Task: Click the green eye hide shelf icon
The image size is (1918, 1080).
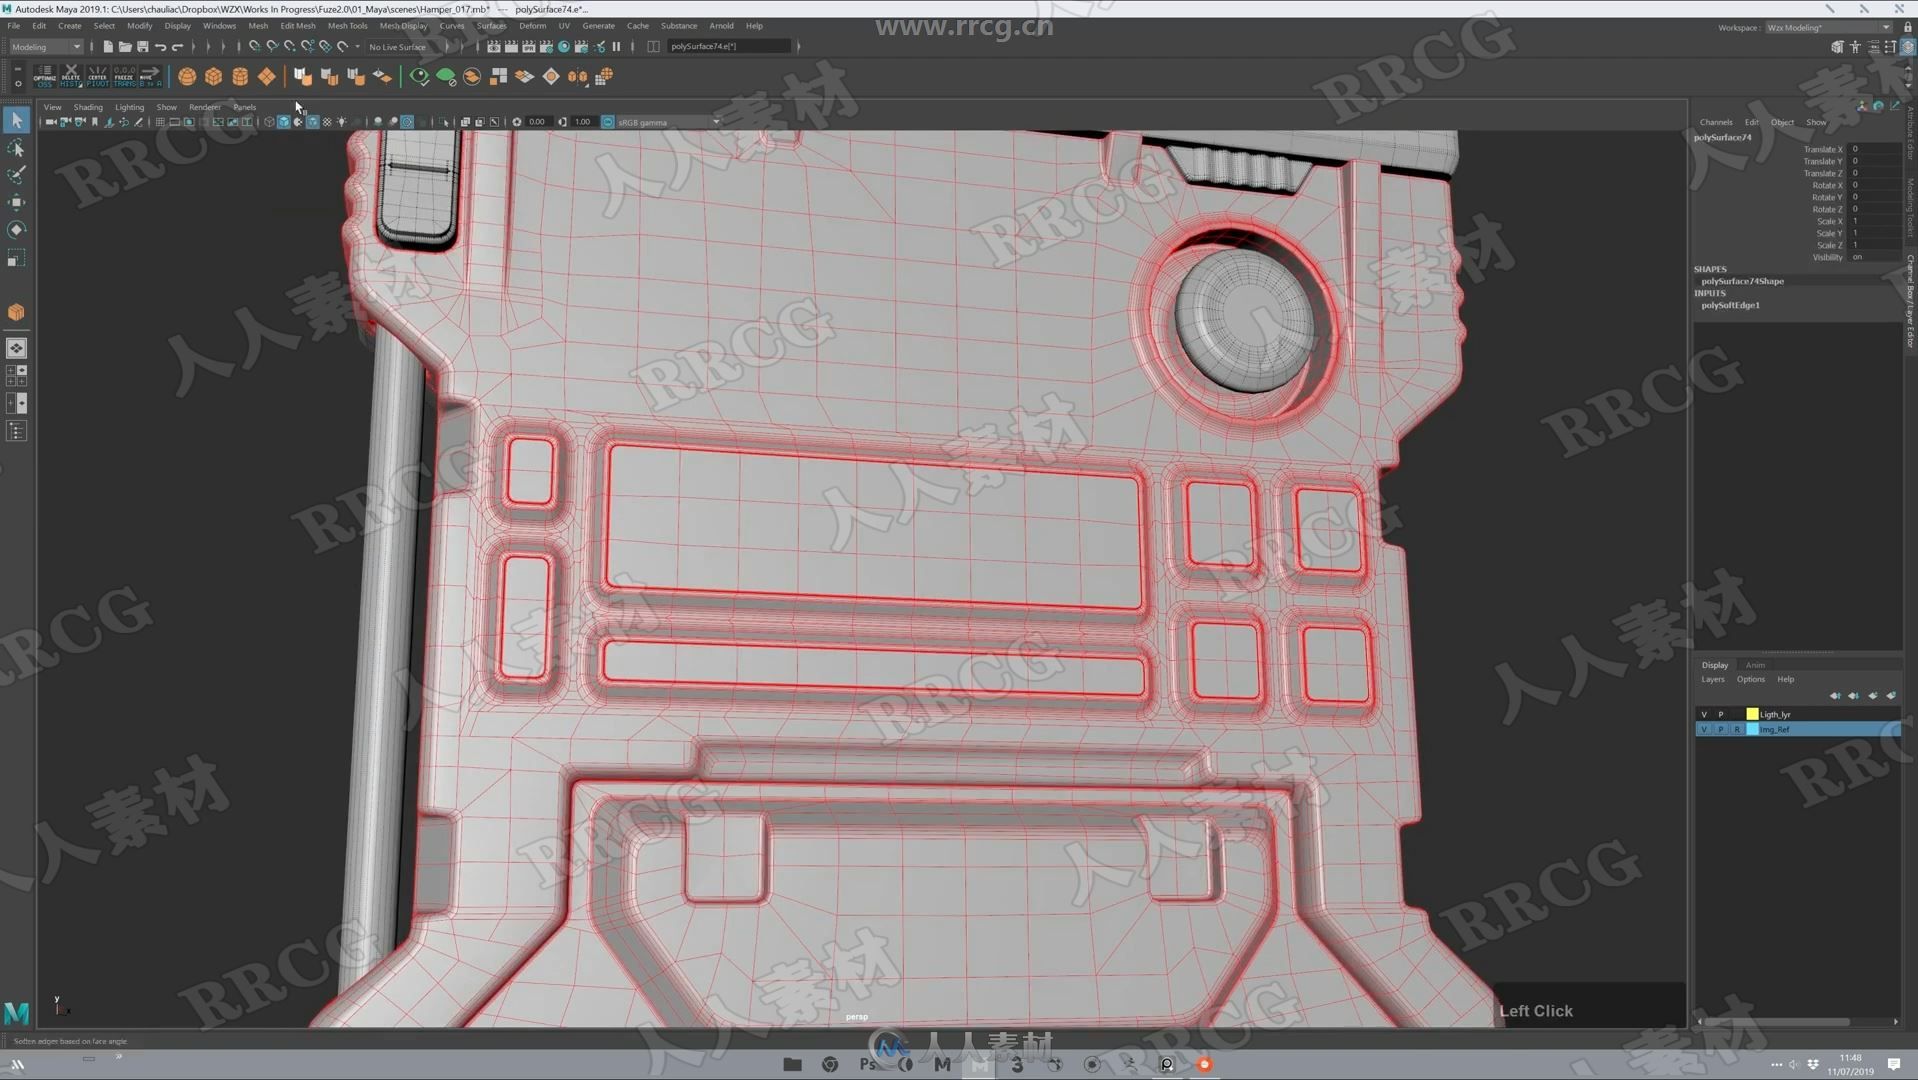Action: (446, 76)
